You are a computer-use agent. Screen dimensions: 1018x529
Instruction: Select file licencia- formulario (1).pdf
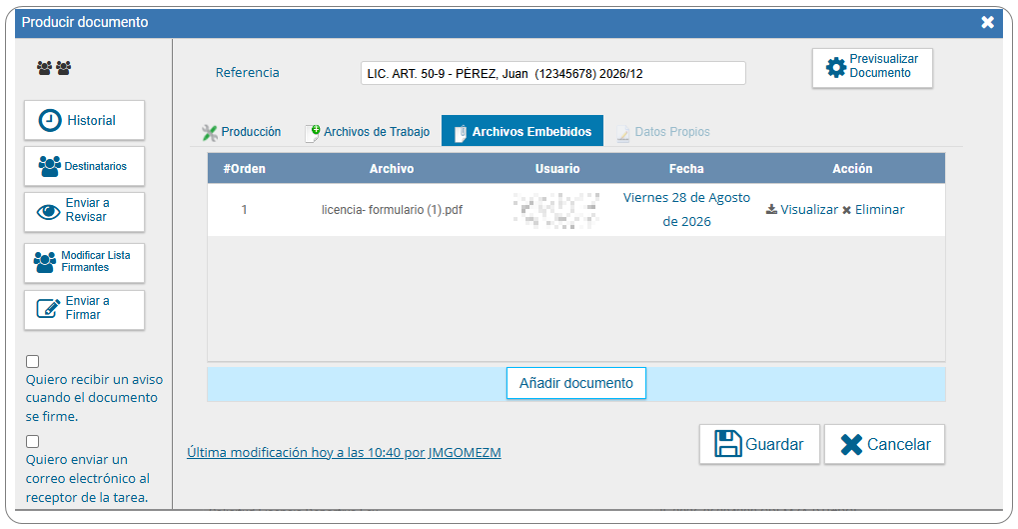391,210
